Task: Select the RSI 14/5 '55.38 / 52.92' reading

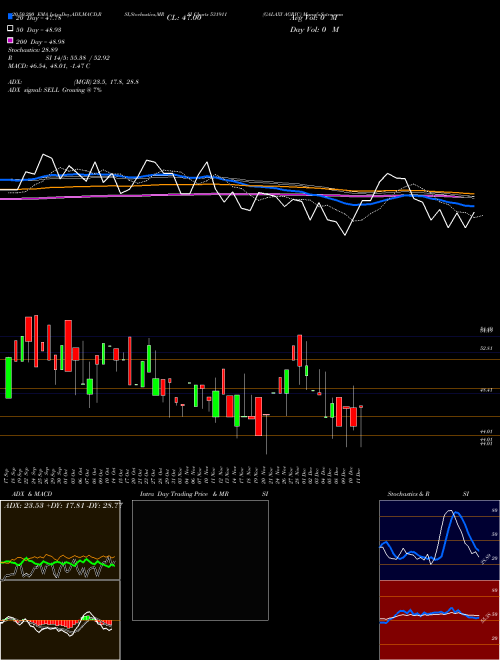Action: [91, 58]
